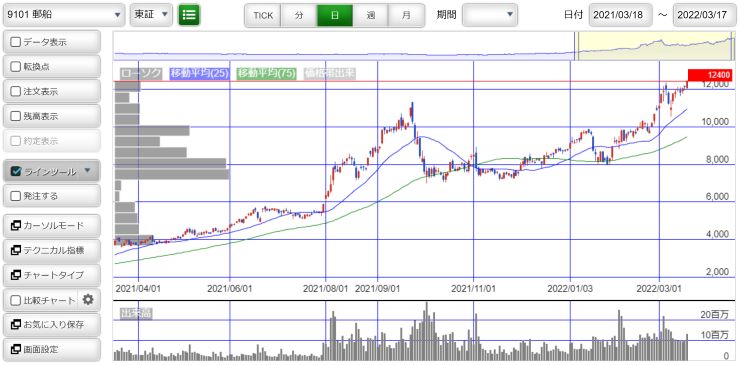Viewport: 740px width, 365px height.
Task: Select the 週 weekly chart tab
Action: (370, 15)
